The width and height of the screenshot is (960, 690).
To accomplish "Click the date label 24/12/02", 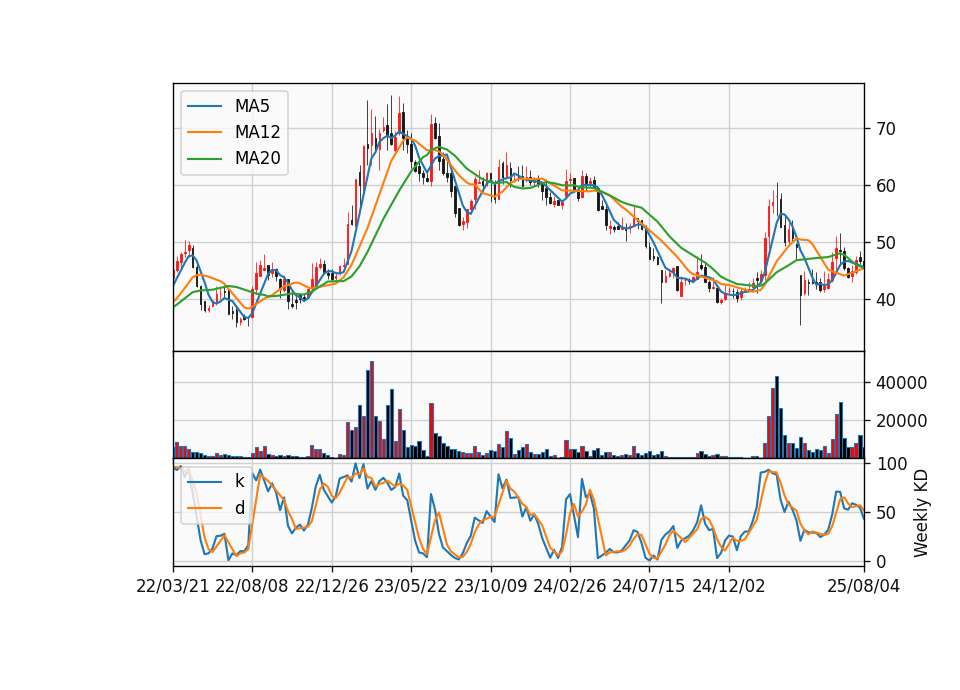I will [729, 586].
